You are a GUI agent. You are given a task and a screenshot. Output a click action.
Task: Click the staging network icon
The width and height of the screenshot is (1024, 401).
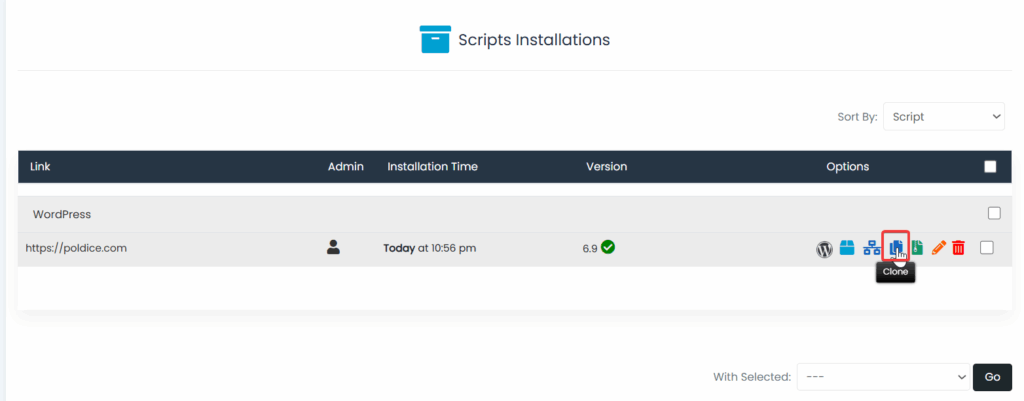tap(871, 248)
